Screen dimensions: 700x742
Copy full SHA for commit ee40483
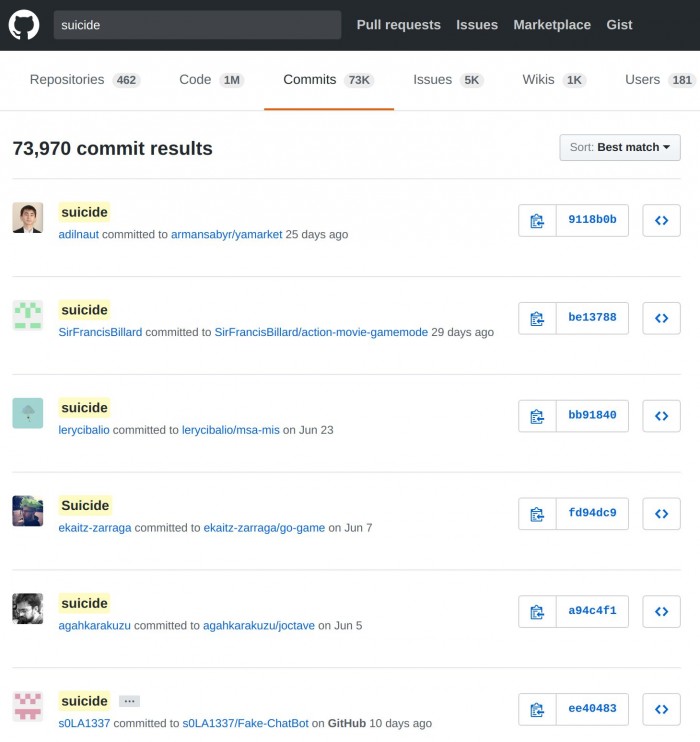click(537, 710)
